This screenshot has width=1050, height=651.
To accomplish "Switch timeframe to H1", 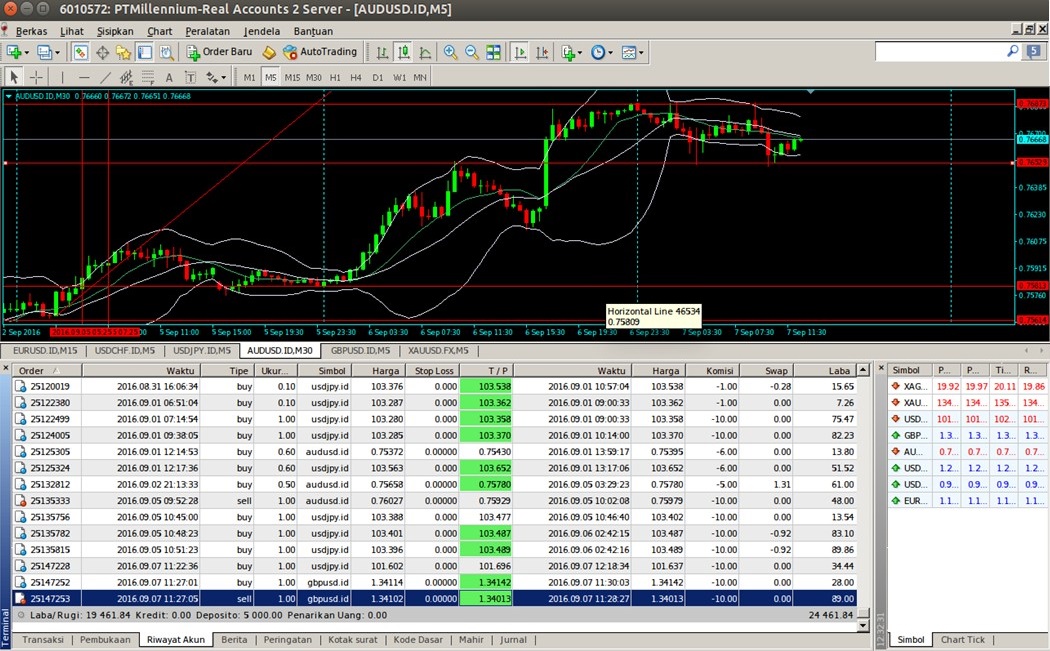I will (335, 78).
